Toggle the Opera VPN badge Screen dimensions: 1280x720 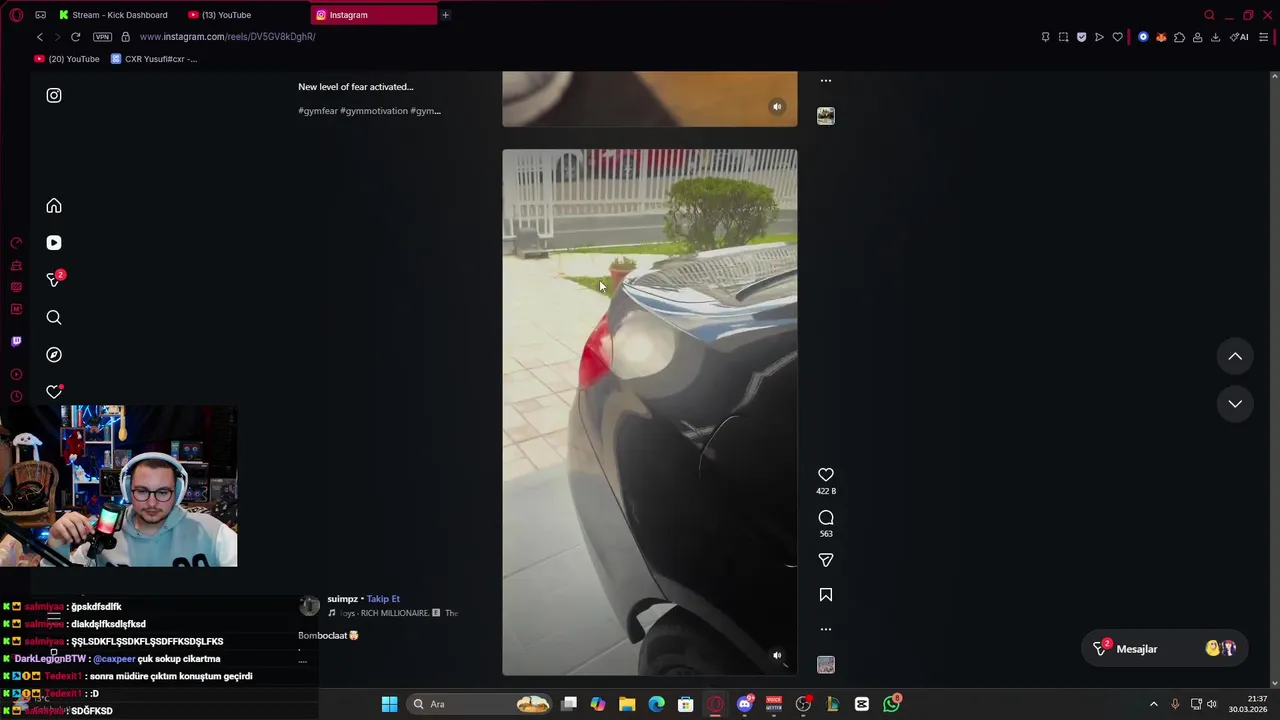(x=102, y=37)
